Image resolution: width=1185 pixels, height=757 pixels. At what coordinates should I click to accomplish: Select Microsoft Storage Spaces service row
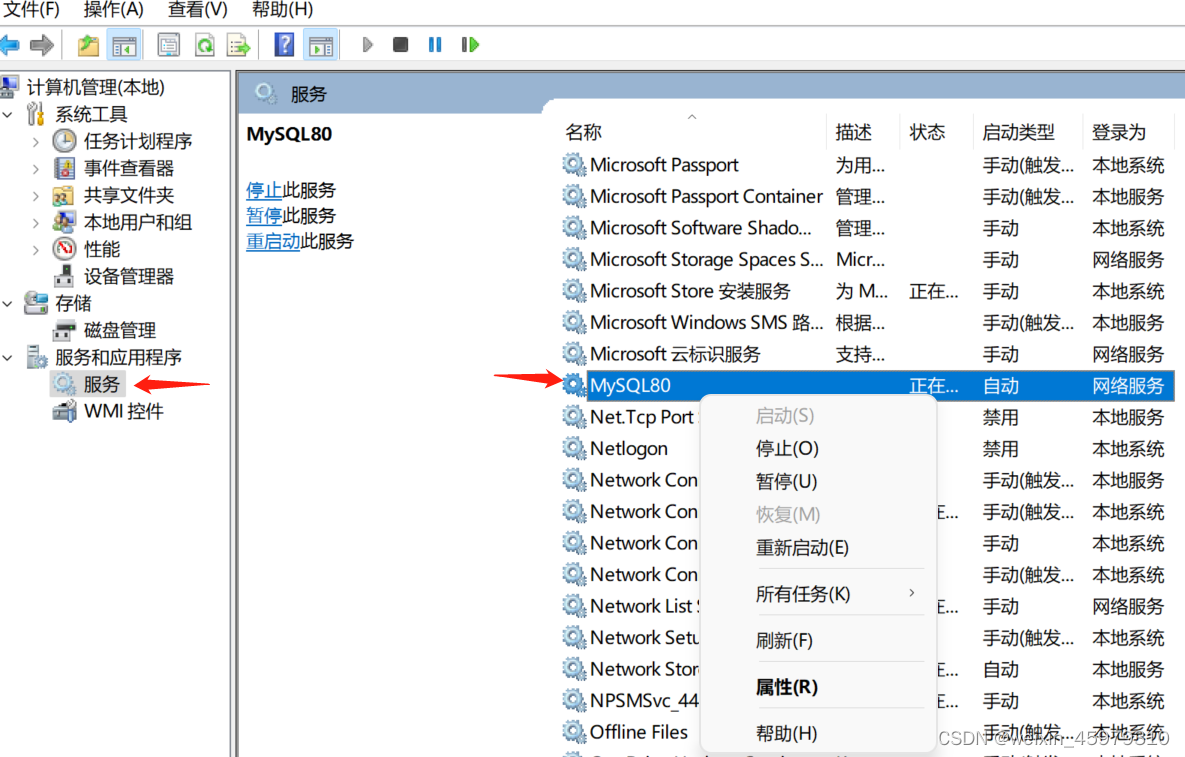868,259
